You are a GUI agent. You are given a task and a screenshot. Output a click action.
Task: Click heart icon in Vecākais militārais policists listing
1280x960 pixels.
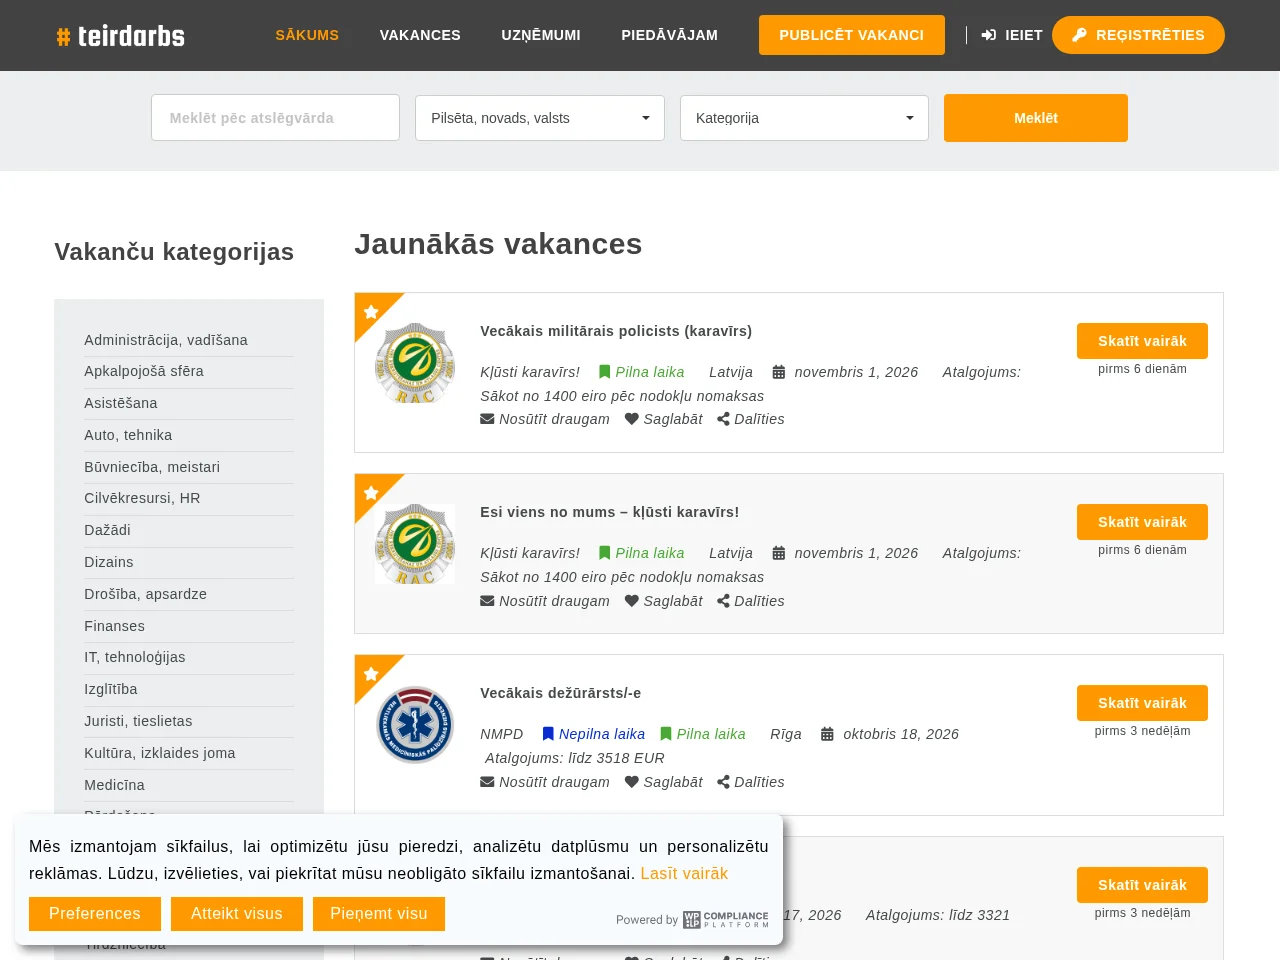click(x=632, y=419)
